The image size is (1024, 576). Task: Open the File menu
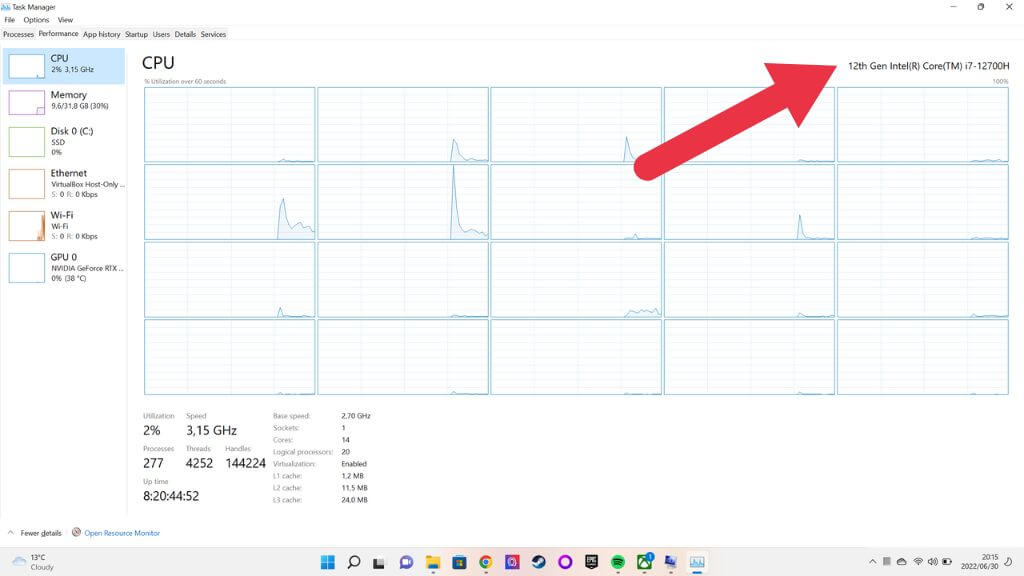(x=9, y=20)
